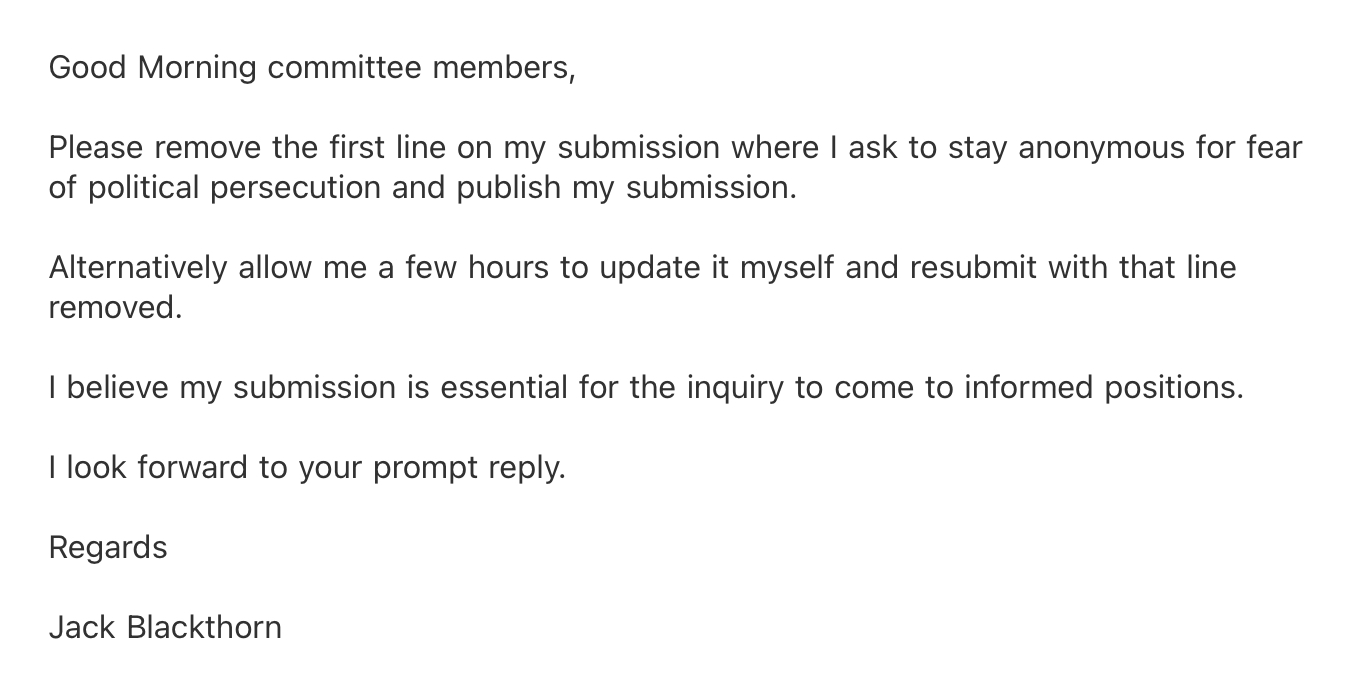Click the word 'removed.' on its own line

[116, 308]
